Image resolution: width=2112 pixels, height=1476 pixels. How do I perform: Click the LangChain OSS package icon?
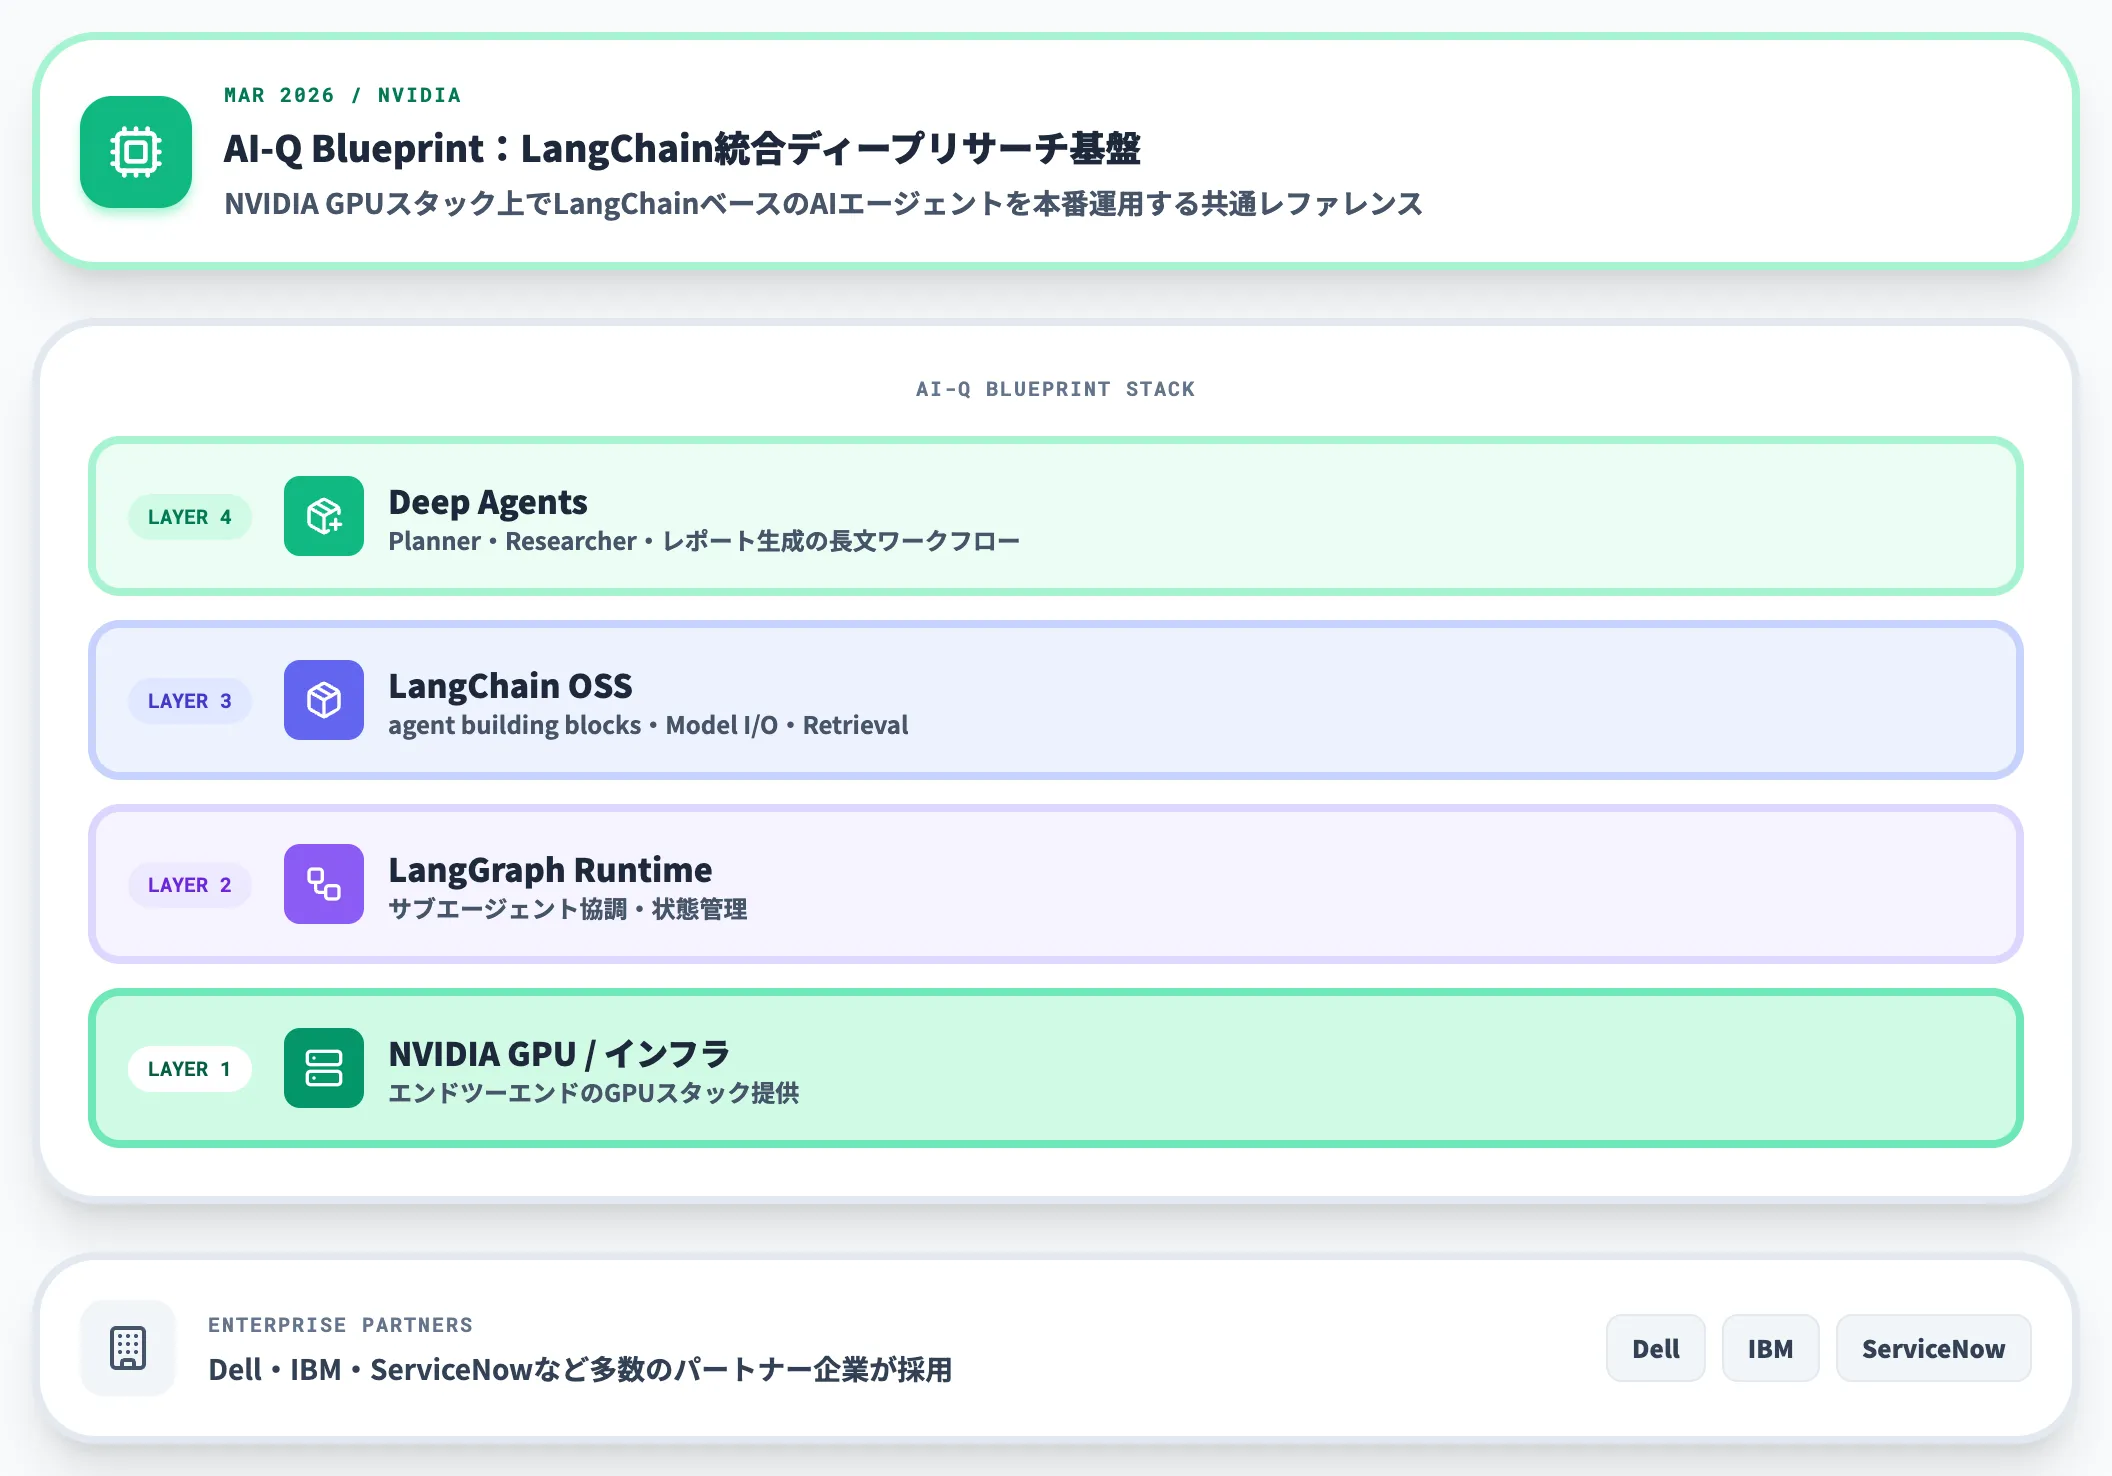[x=324, y=700]
